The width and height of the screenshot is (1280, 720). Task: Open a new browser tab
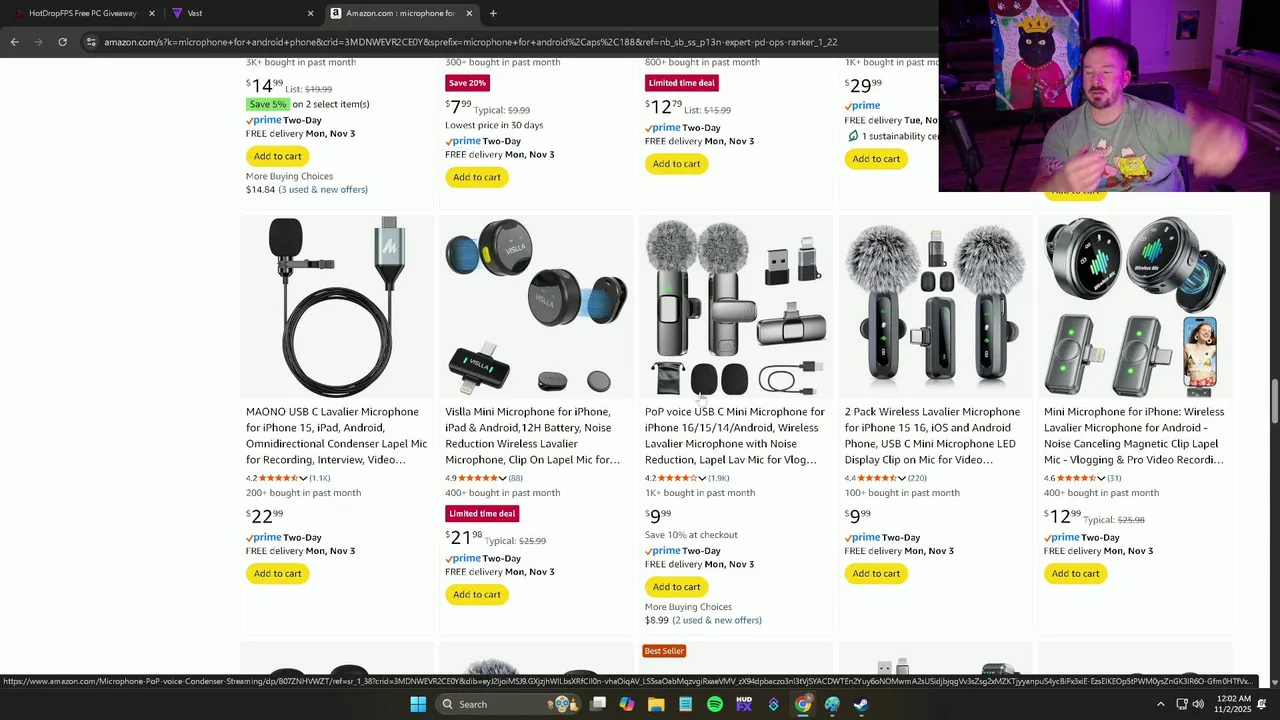click(493, 13)
